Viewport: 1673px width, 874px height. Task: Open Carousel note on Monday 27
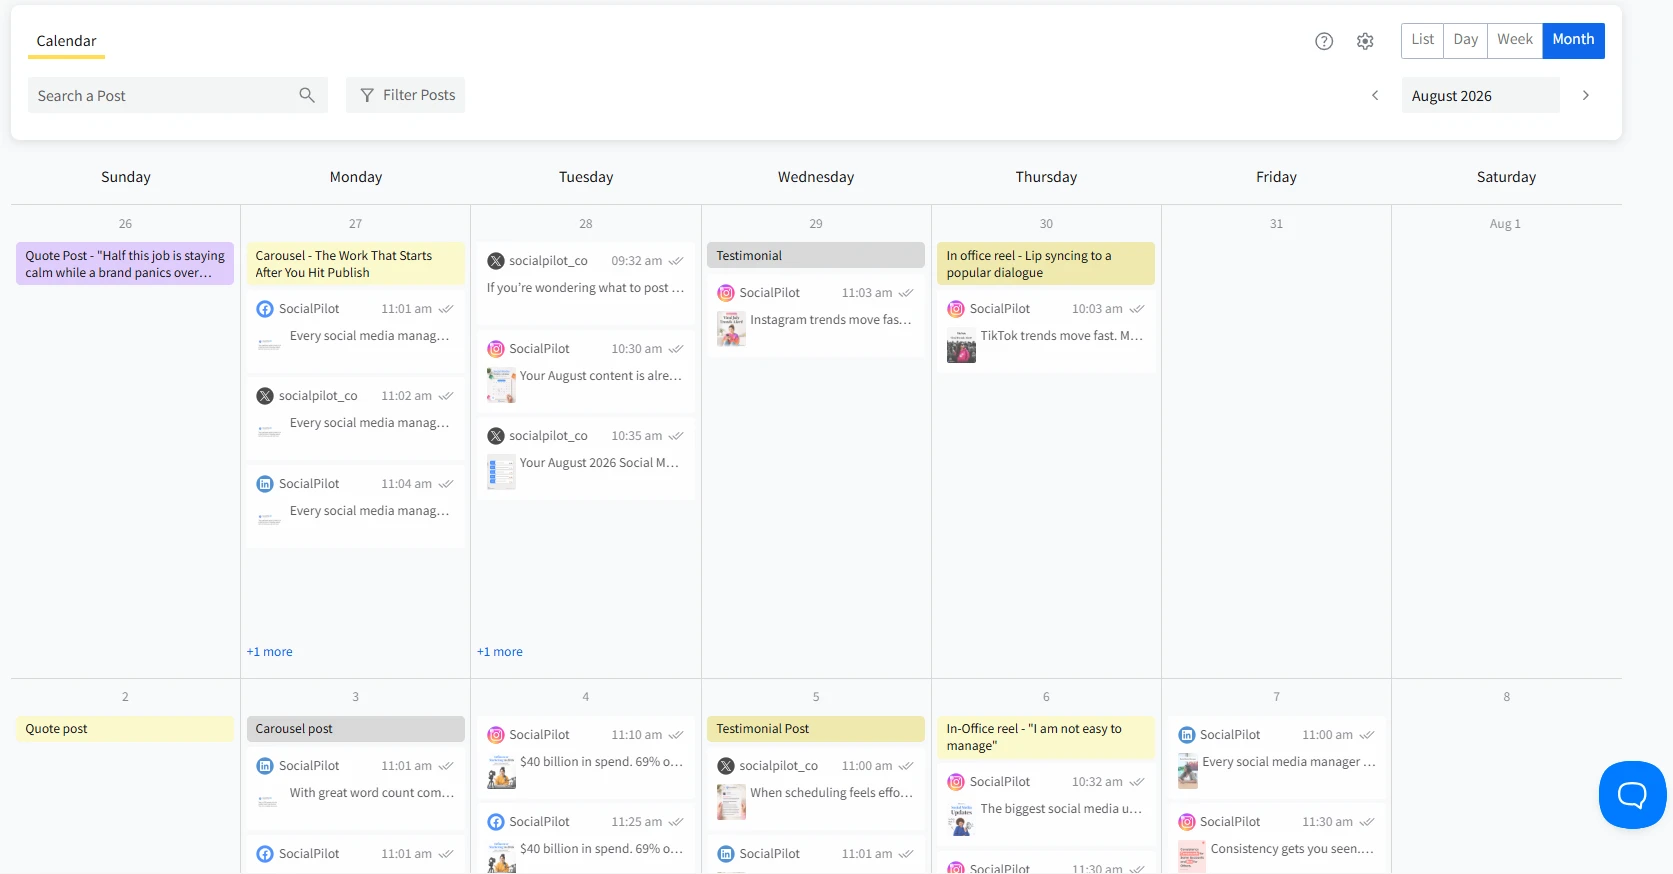point(355,264)
